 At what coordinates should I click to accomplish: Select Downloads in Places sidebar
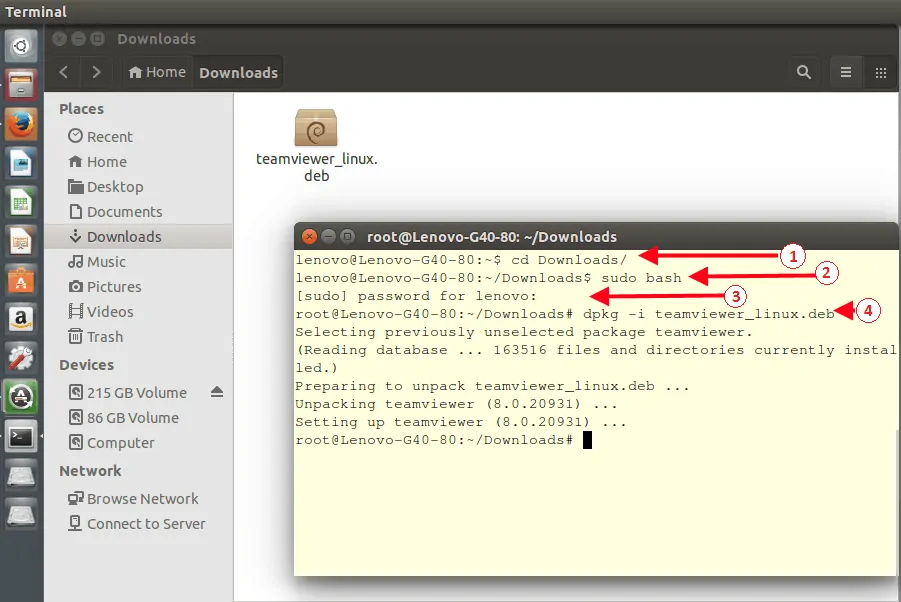(138, 237)
